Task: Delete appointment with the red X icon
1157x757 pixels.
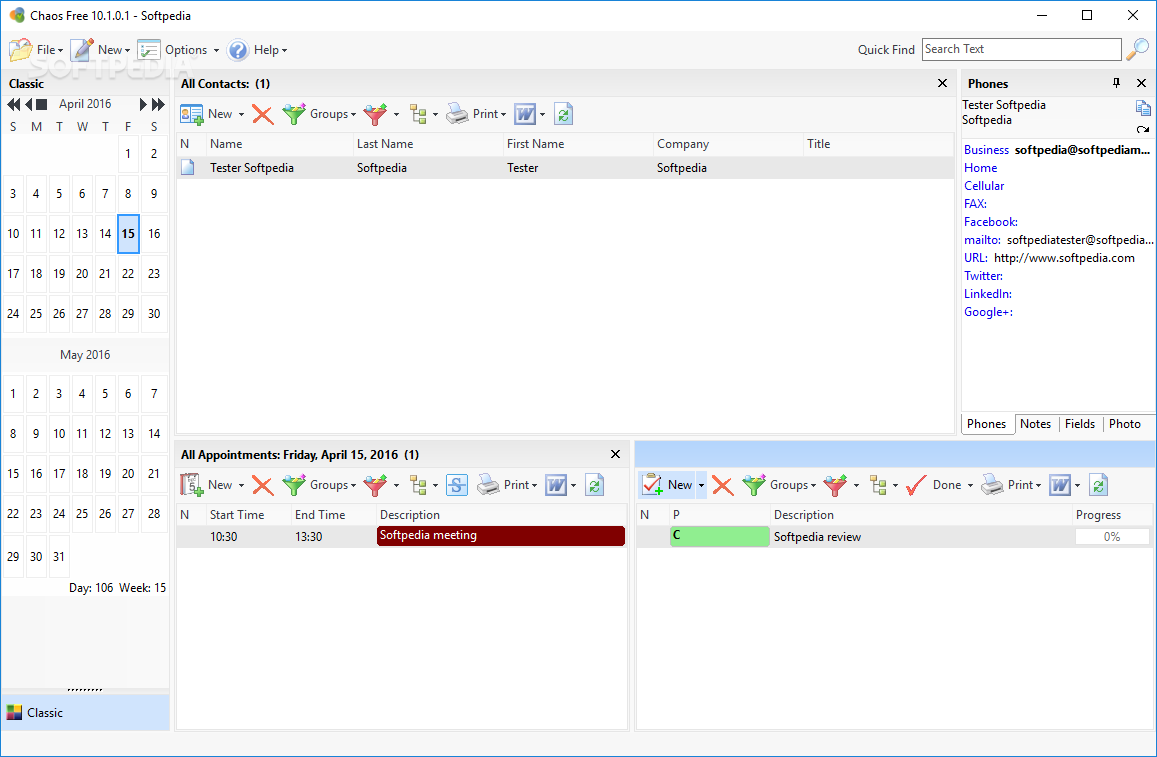Action: (262, 485)
